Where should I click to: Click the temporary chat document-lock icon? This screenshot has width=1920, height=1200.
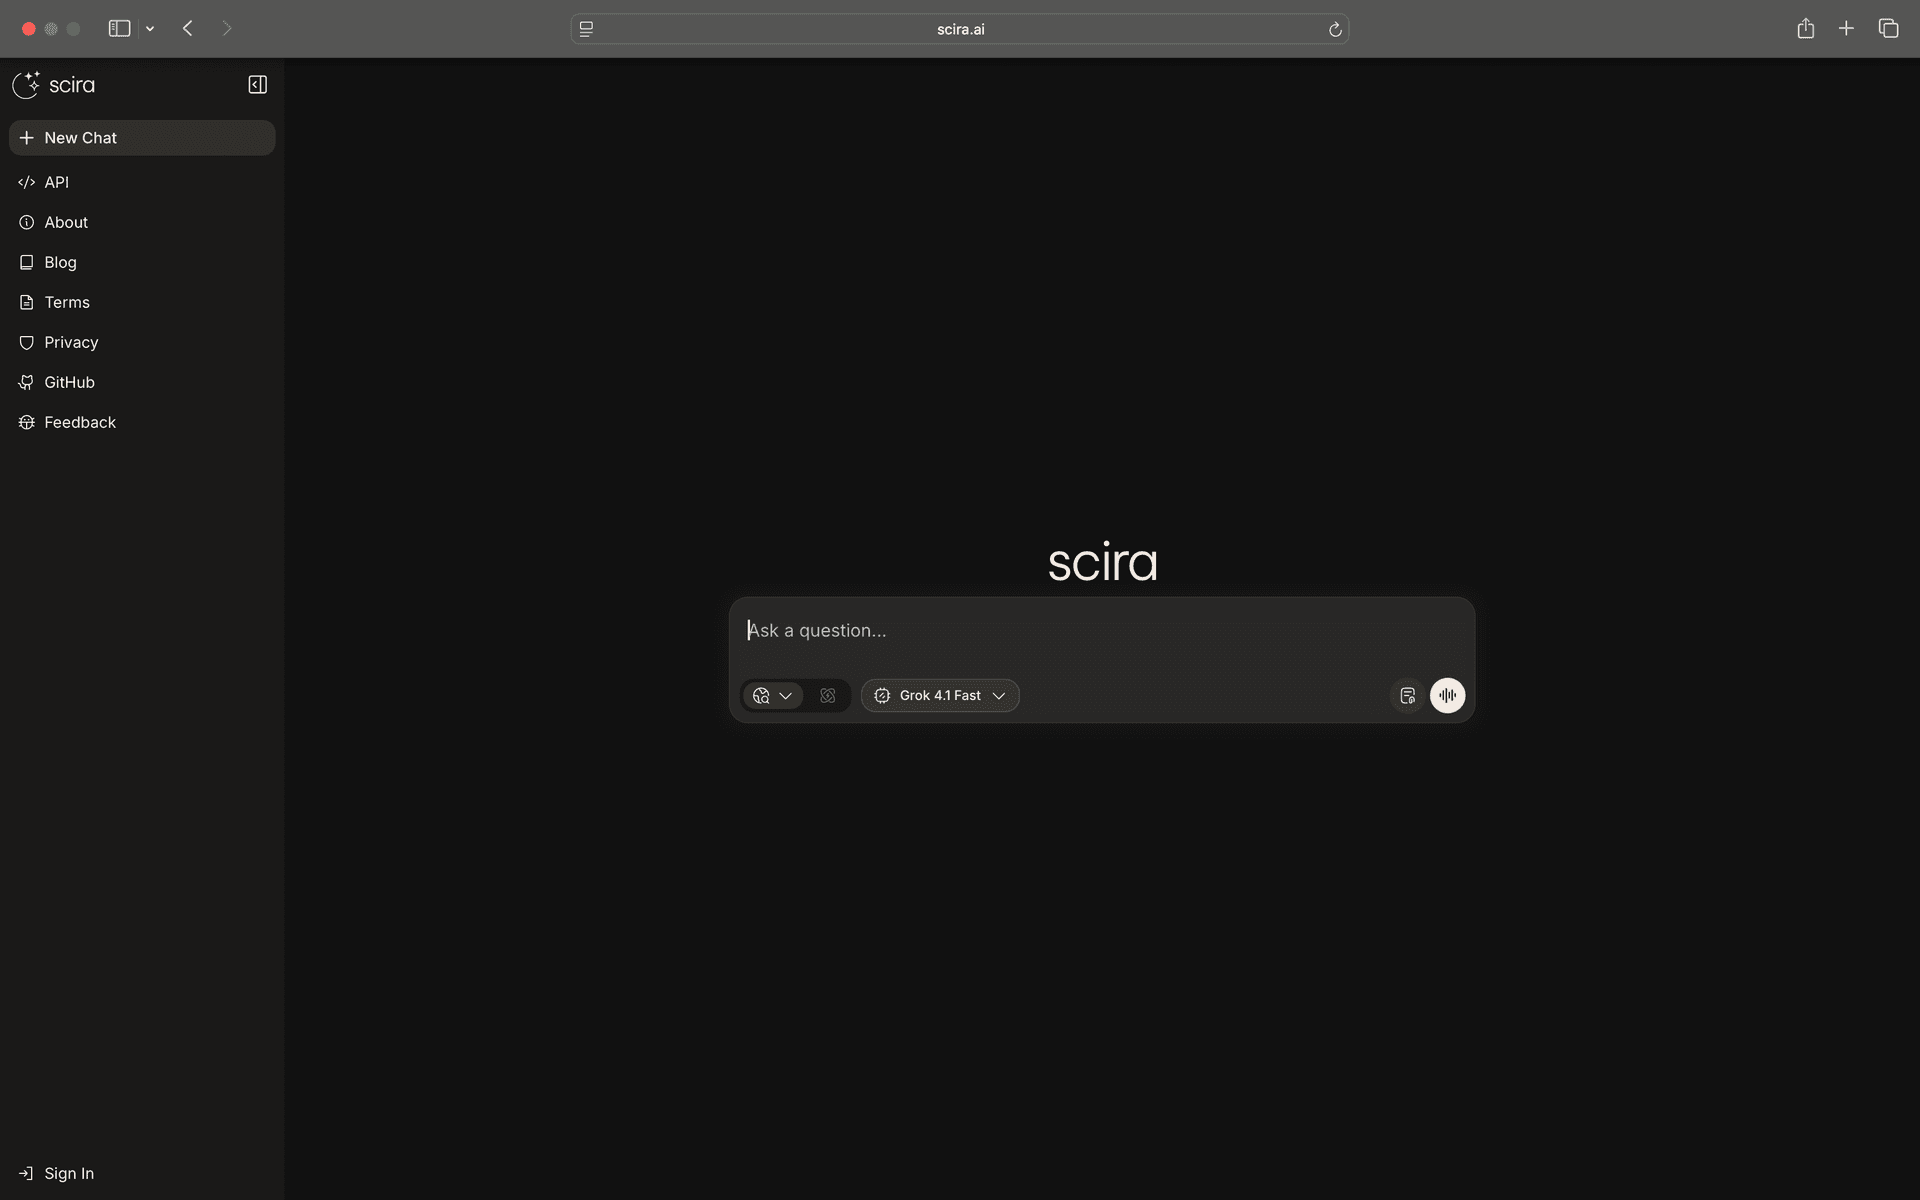(1407, 695)
